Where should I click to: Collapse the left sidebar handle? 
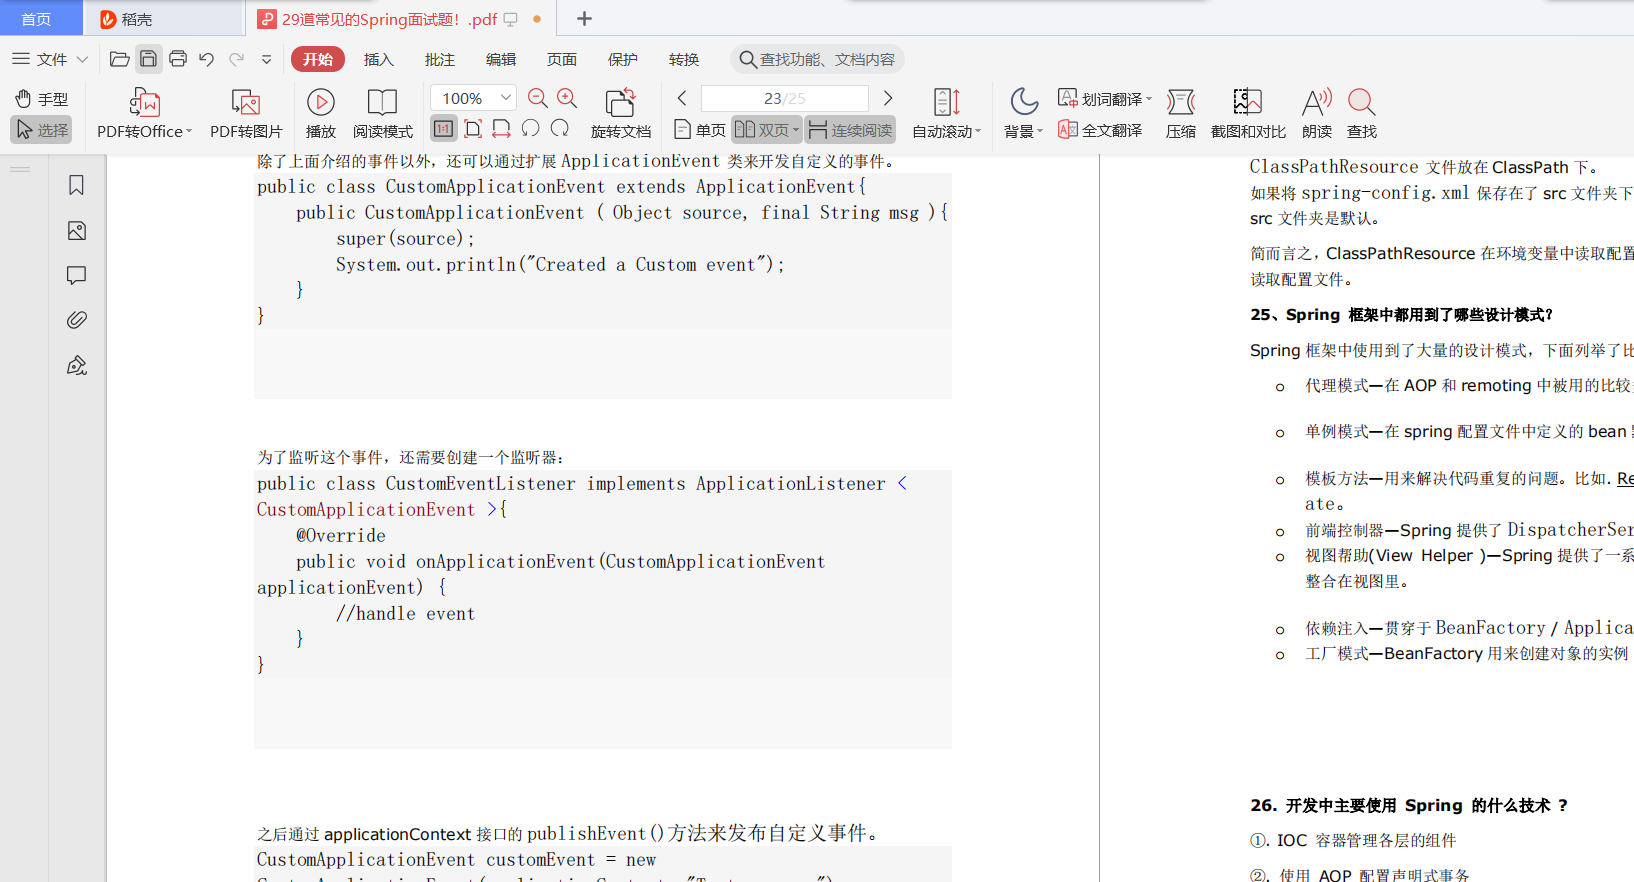(x=20, y=169)
